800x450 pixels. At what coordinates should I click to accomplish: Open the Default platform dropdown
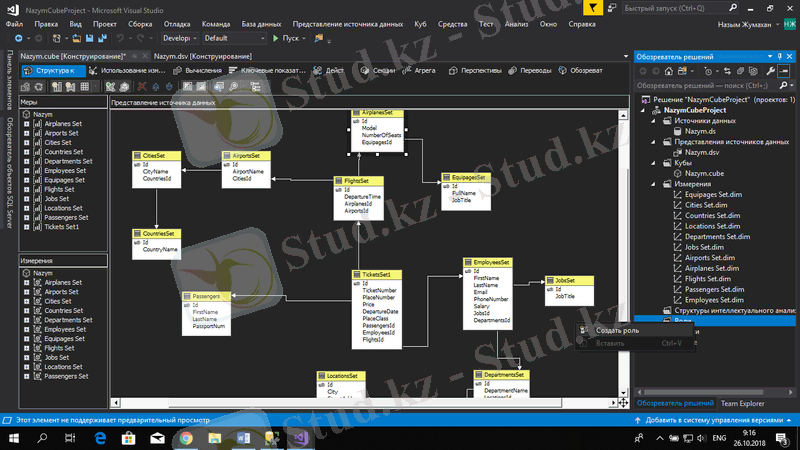coord(234,38)
